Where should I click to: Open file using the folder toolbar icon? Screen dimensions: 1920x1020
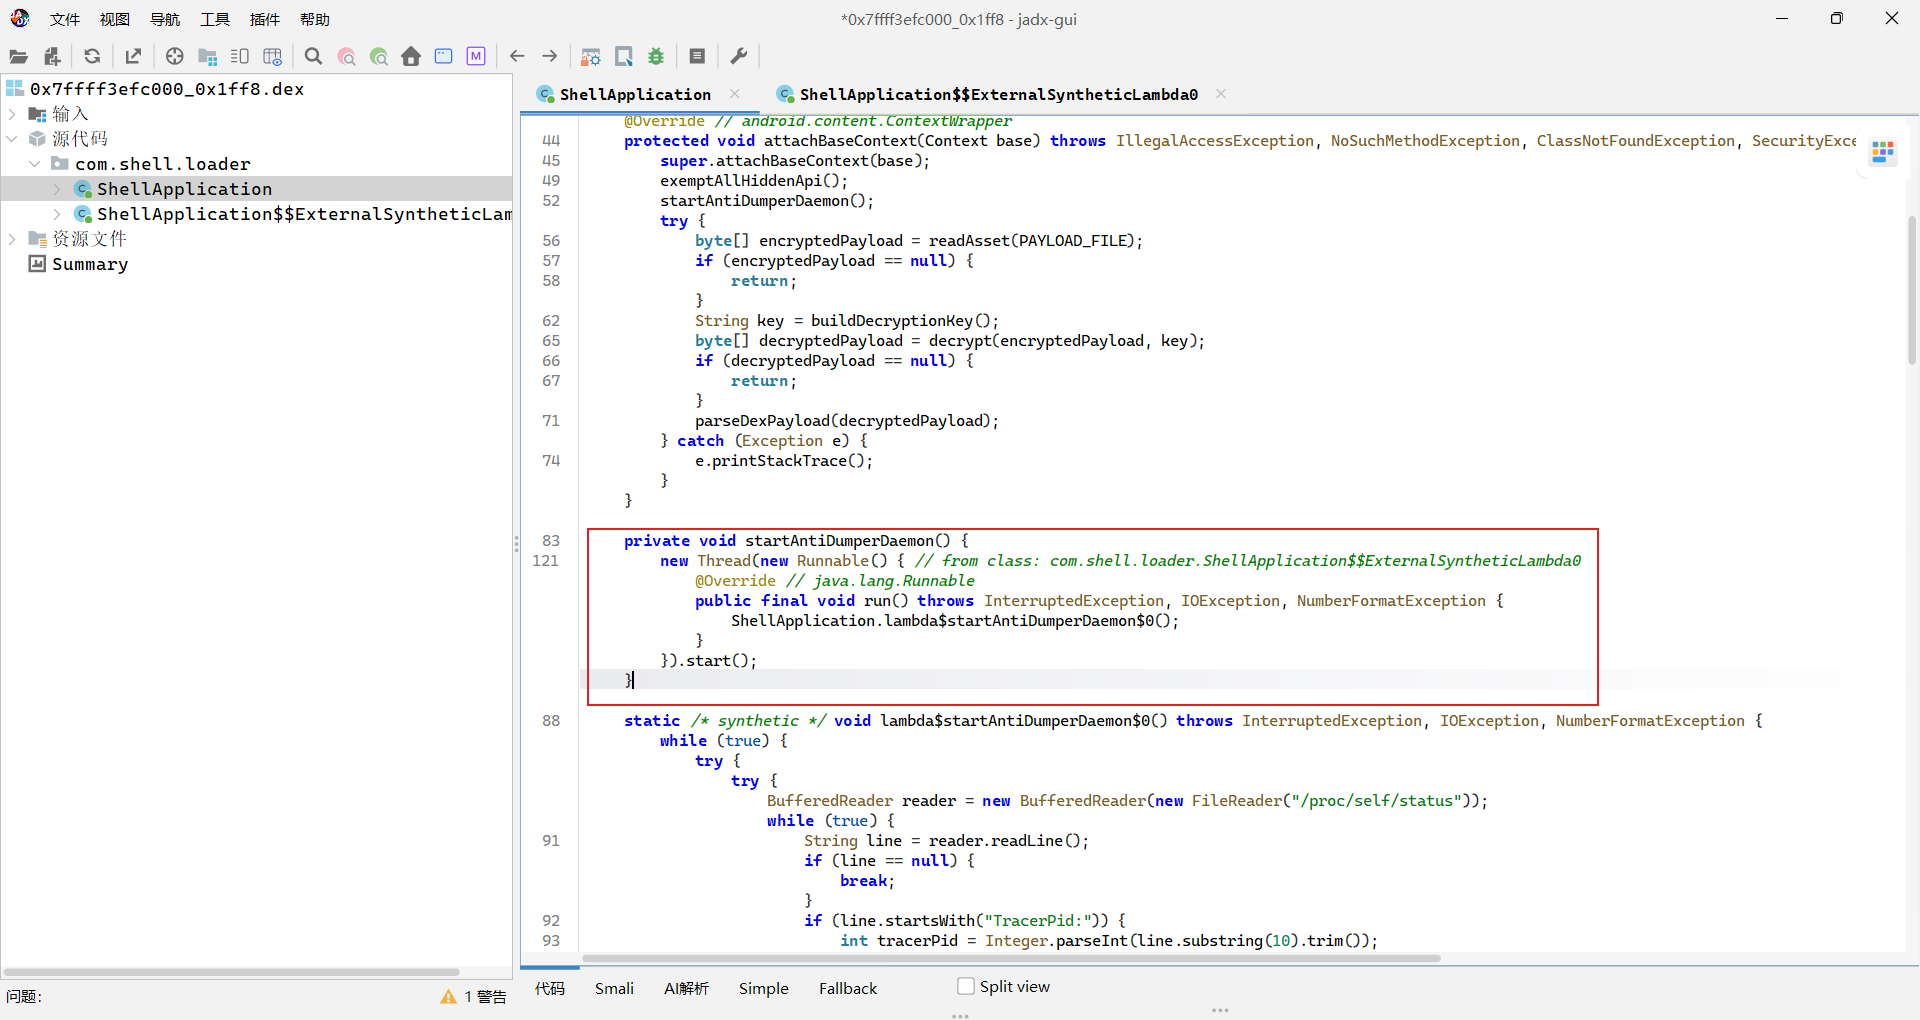click(x=18, y=57)
